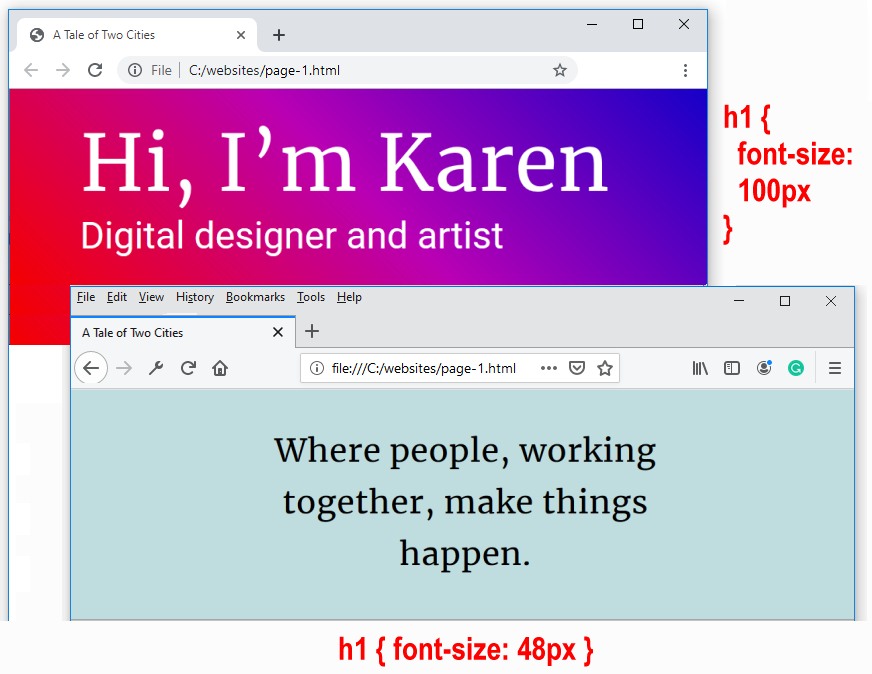This screenshot has width=872, height=674.
Task: Open a new tab in Chrome
Action: coord(279,35)
